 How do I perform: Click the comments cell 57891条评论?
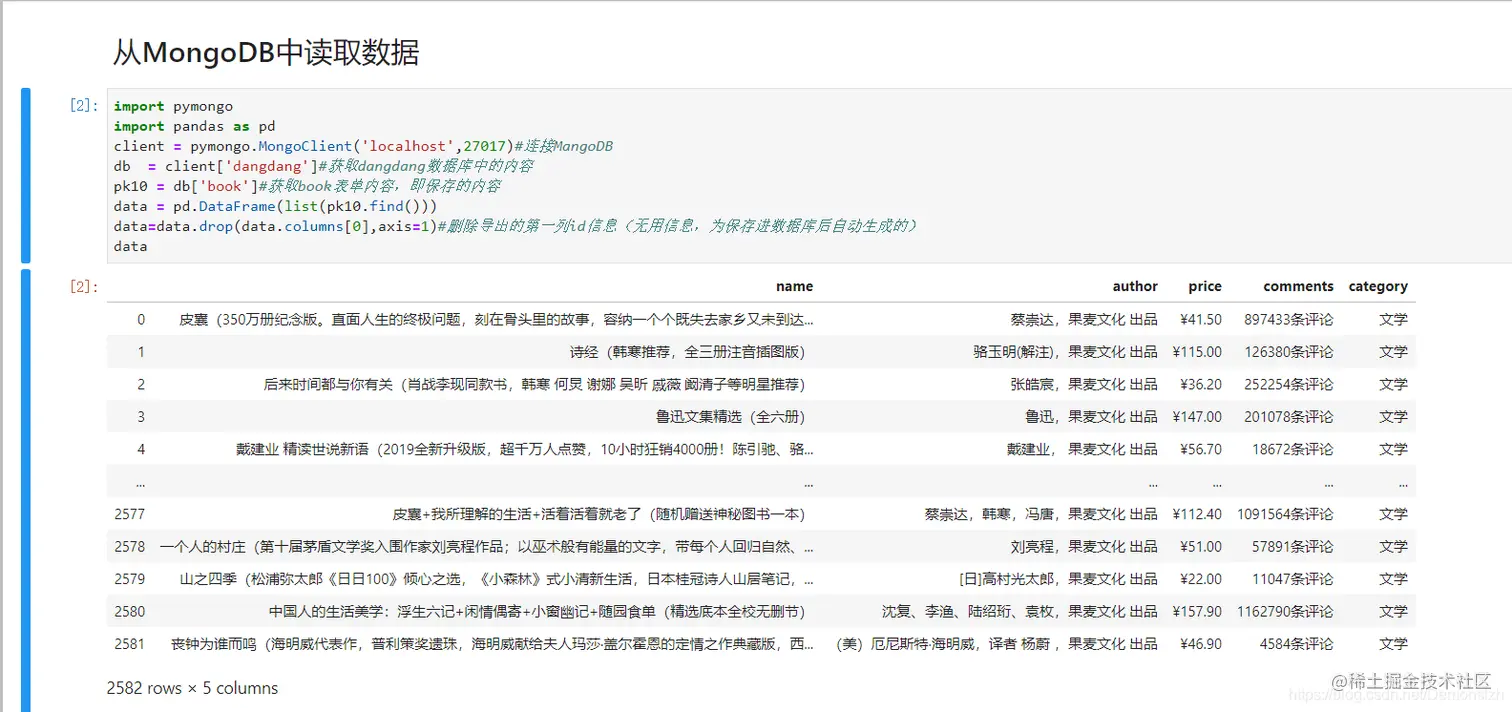(1293, 546)
